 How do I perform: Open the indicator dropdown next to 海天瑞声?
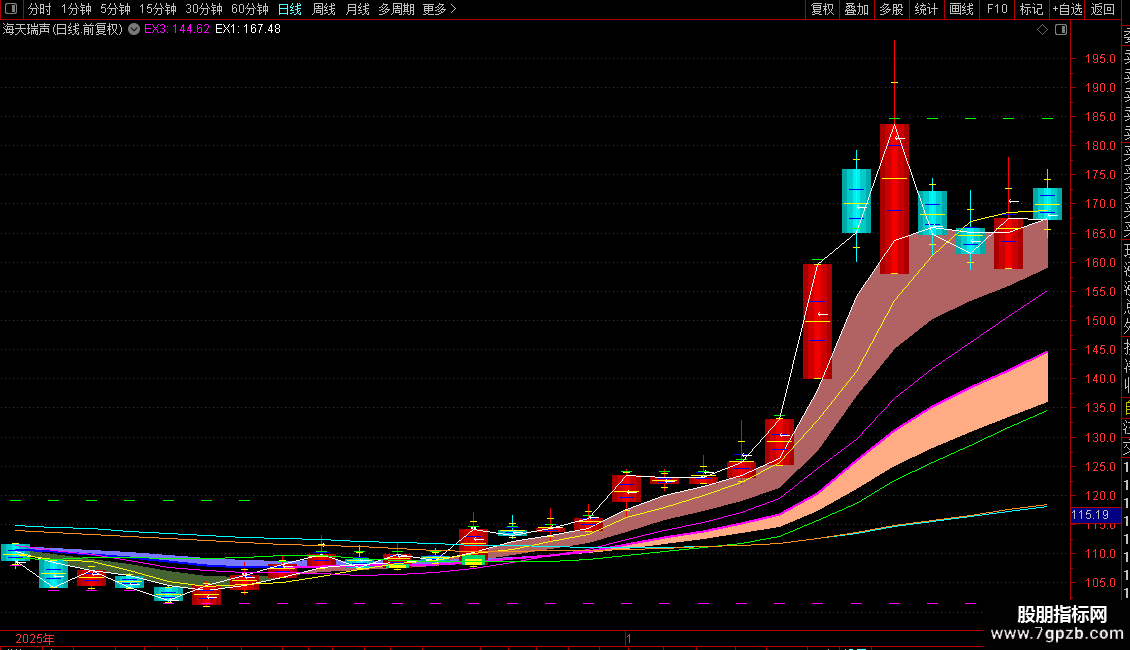(134, 30)
